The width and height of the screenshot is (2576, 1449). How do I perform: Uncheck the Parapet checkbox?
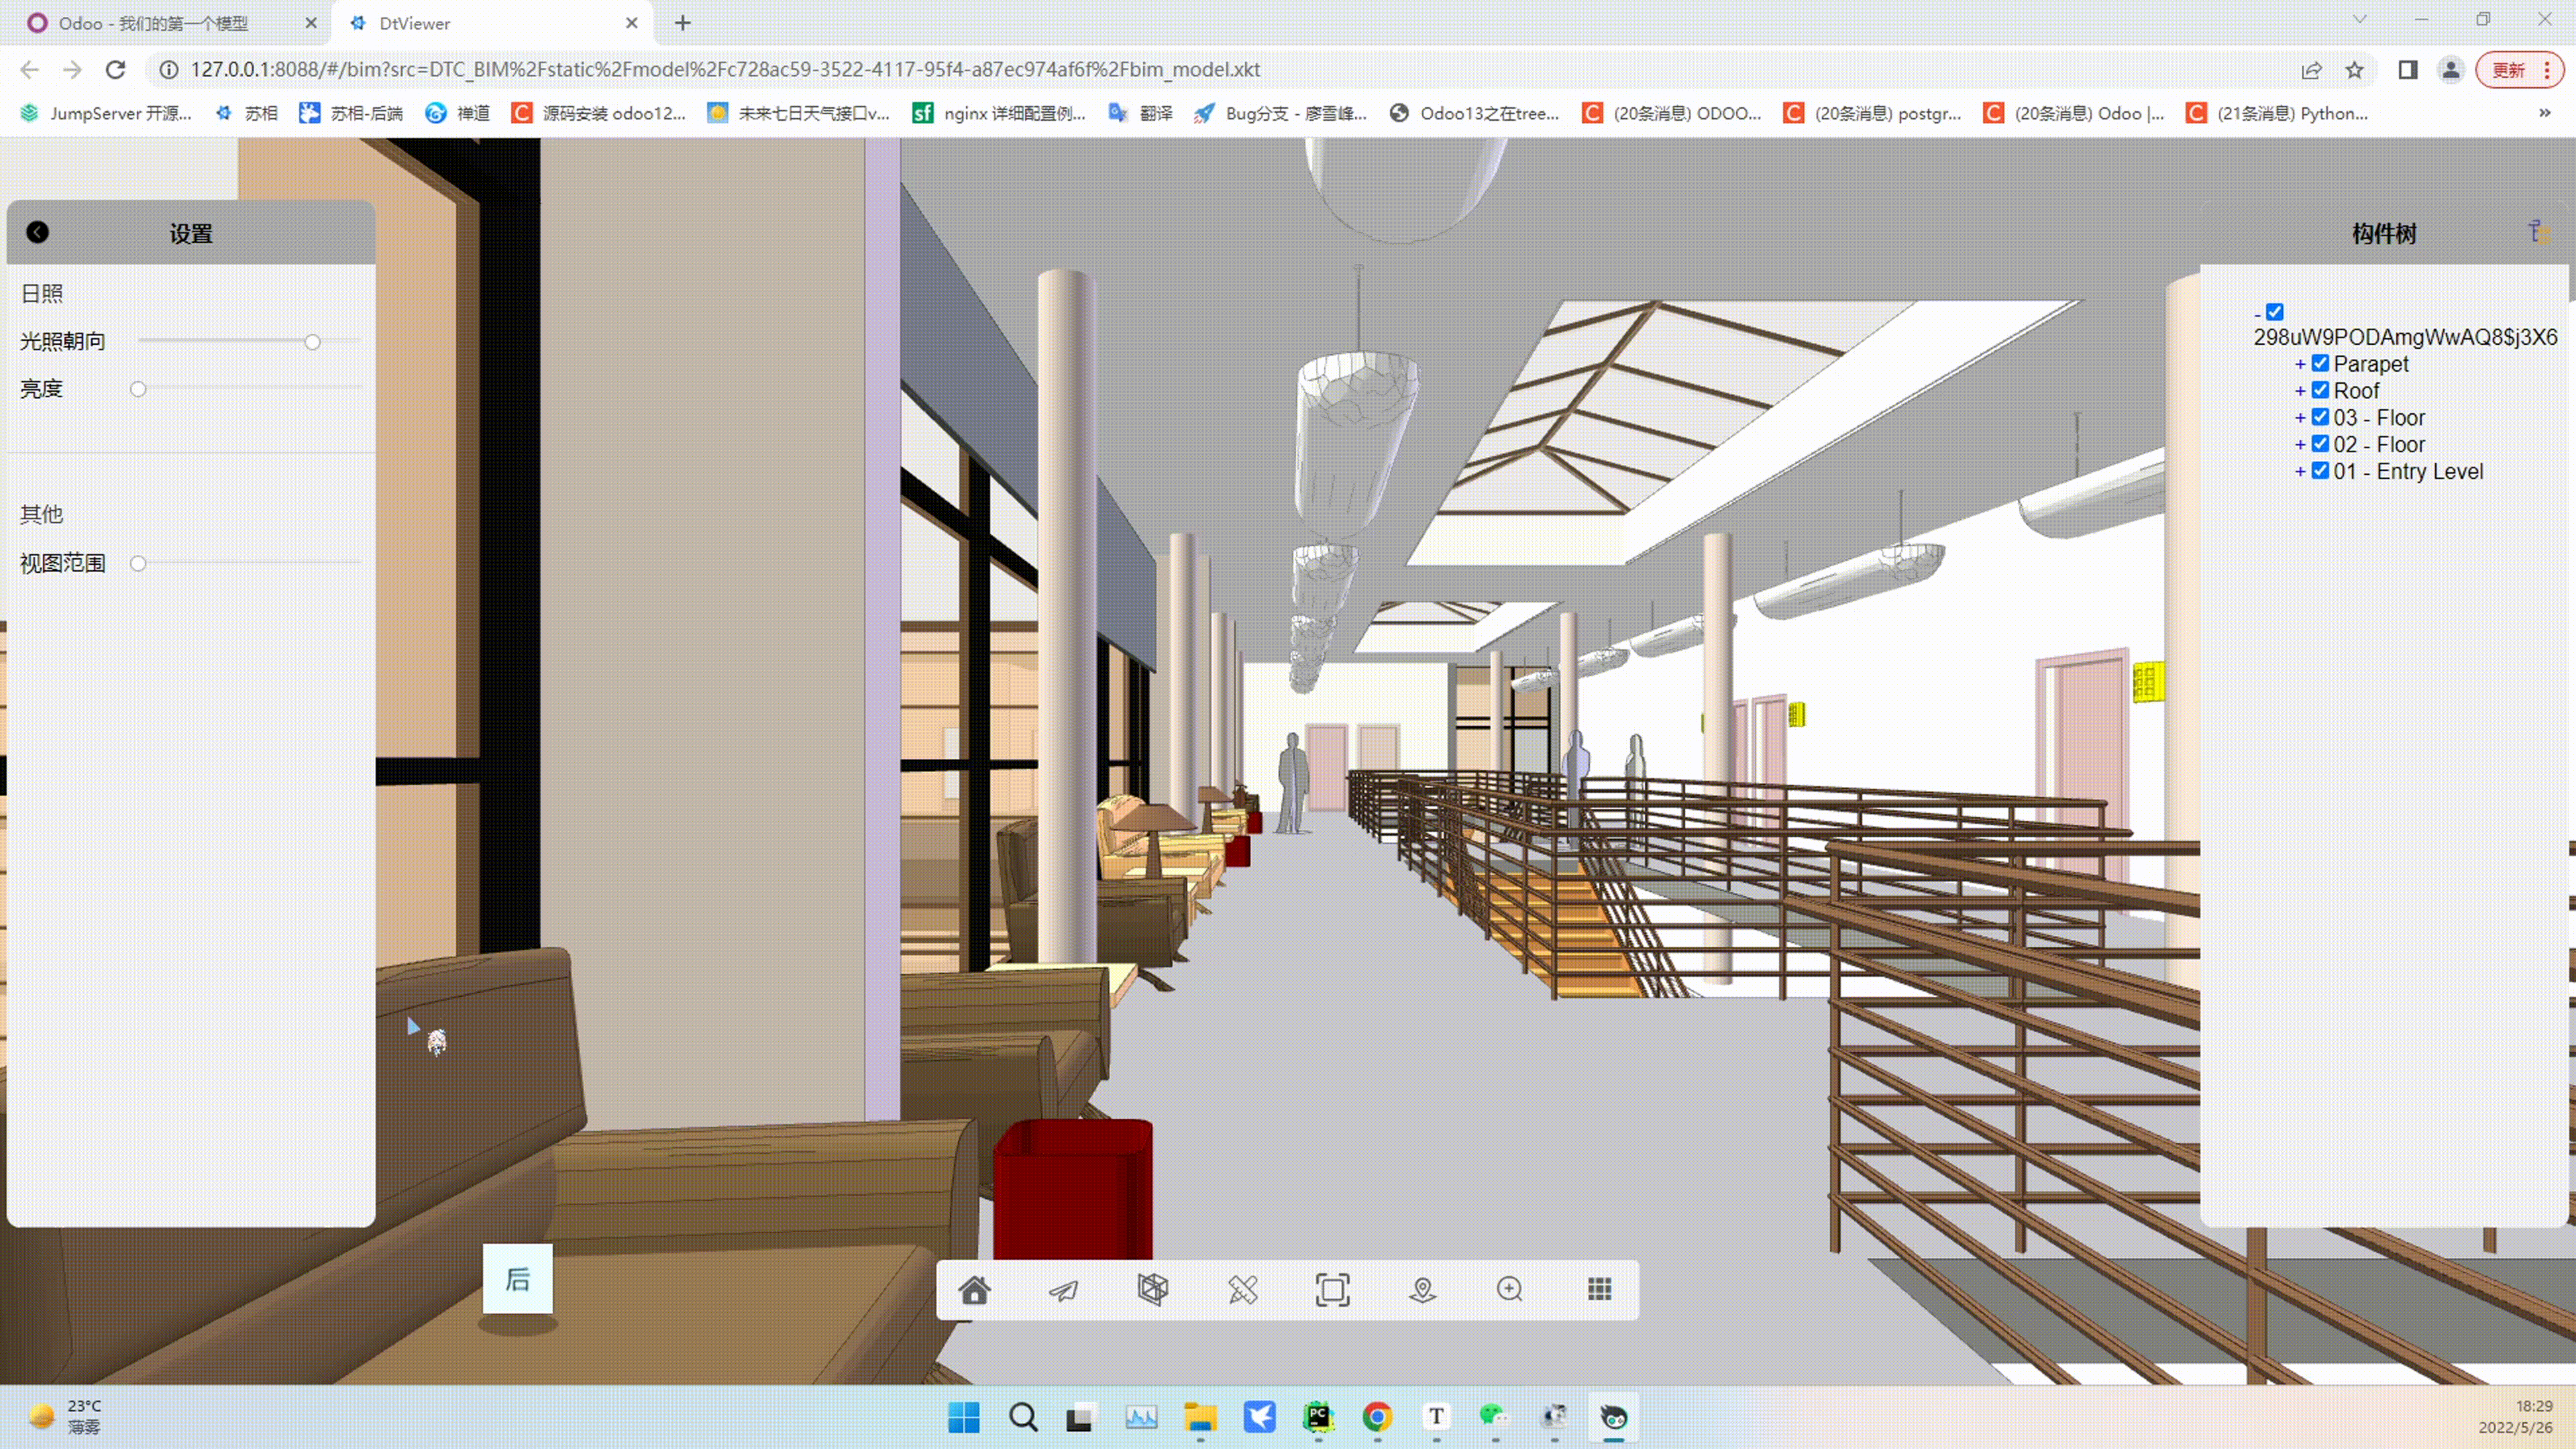click(x=2320, y=363)
